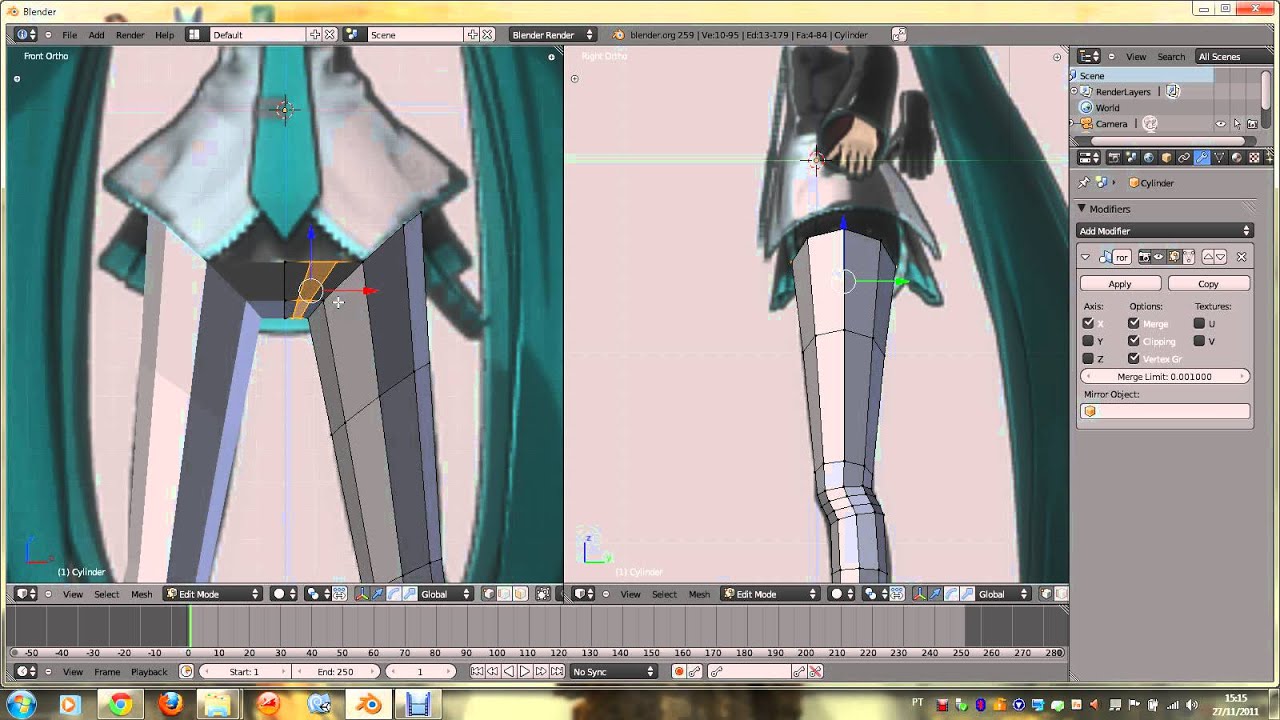Open the File menu
This screenshot has width=1280, height=720.
69,35
